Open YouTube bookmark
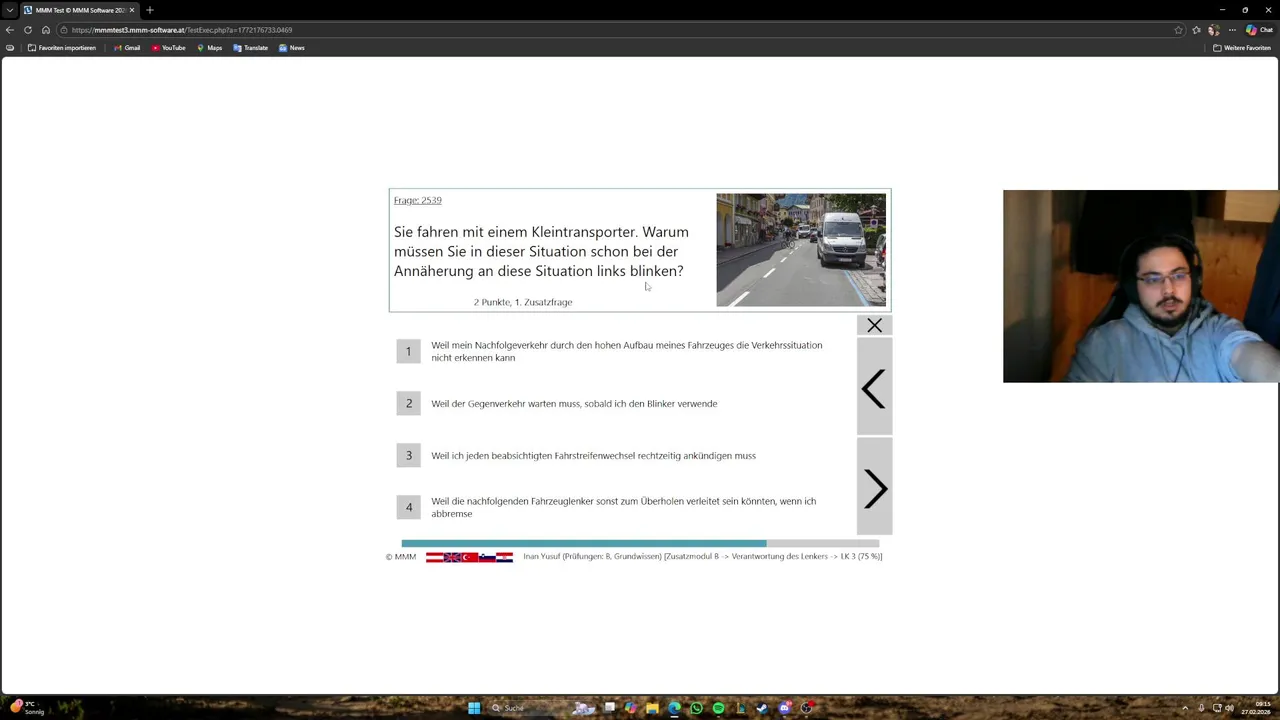Image resolution: width=1280 pixels, height=720 pixels. point(169,48)
